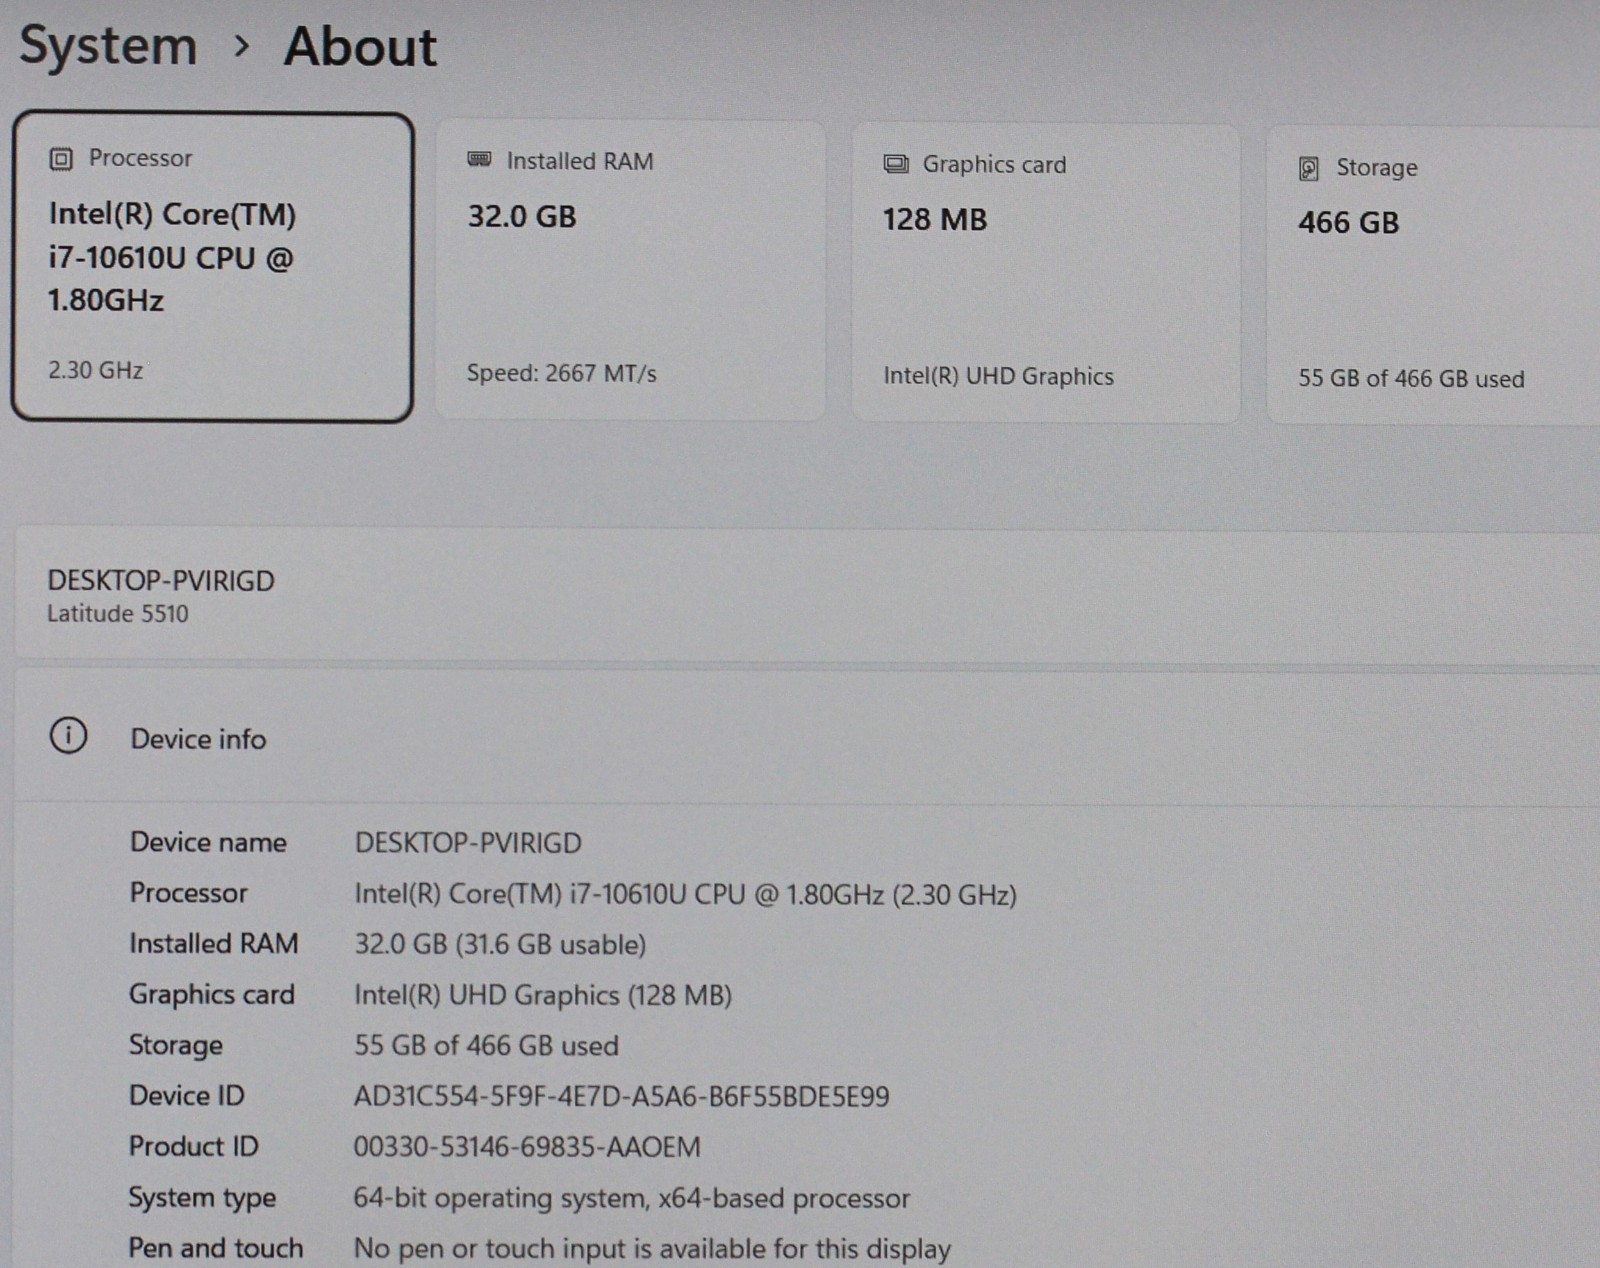
Task: Select the Storage summary card
Action: pyautogui.click(x=1433, y=275)
